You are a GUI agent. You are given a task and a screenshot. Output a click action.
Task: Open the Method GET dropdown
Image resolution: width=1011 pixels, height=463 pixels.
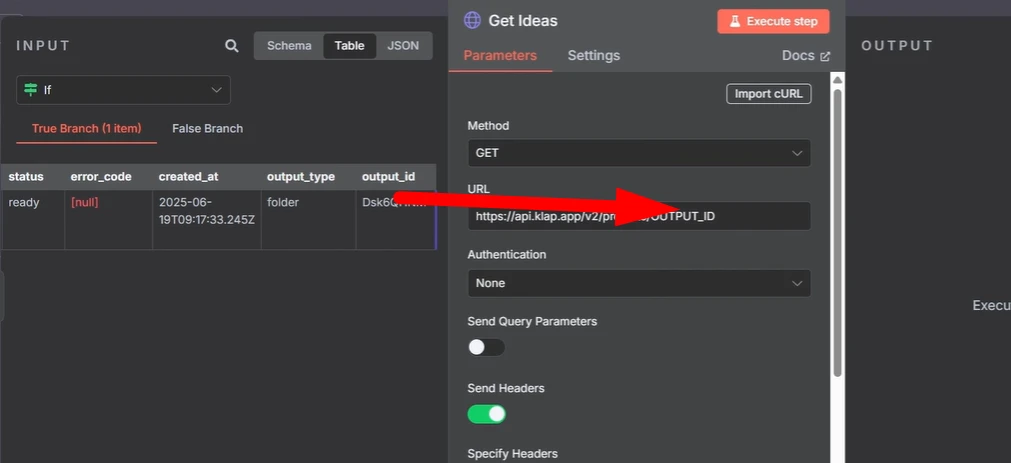point(639,153)
